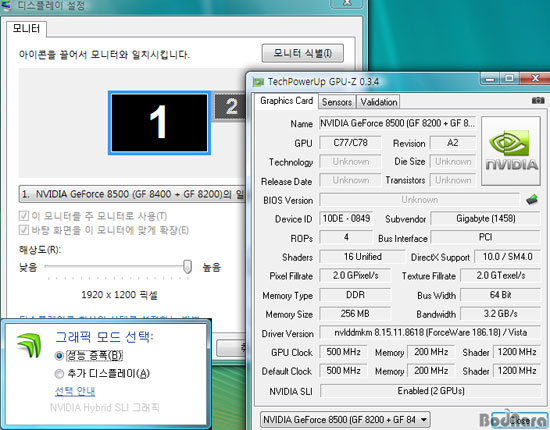Select monitor 1 thumbnail
The height and width of the screenshot is (430, 550).
159,123
